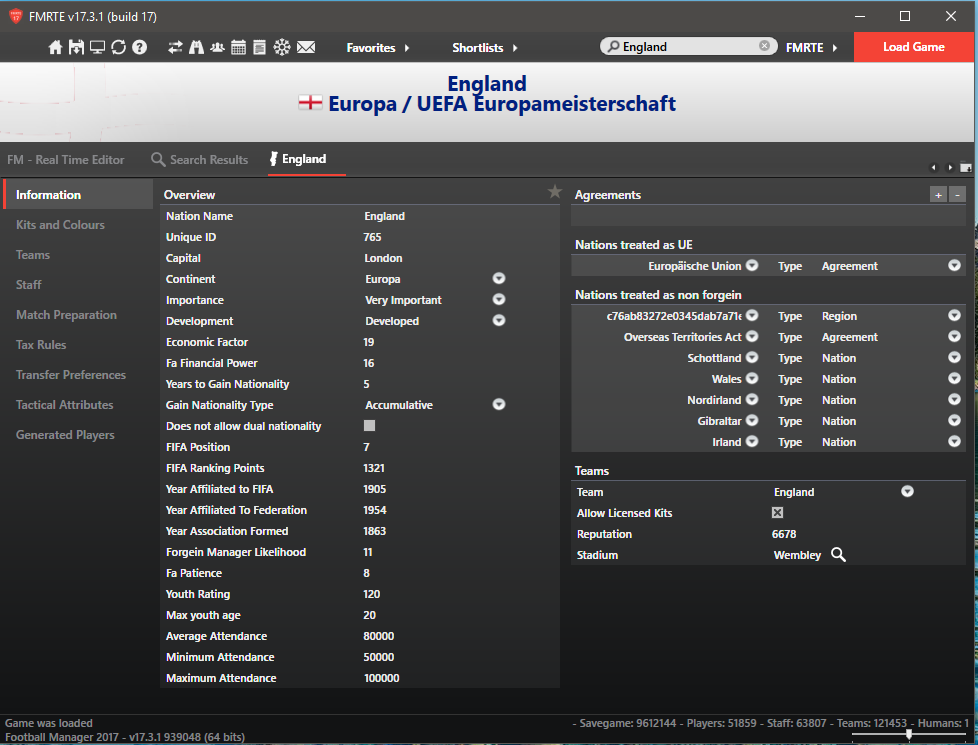978x745 pixels.
Task: Open help via question mark icon
Action: click(x=140, y=47)
